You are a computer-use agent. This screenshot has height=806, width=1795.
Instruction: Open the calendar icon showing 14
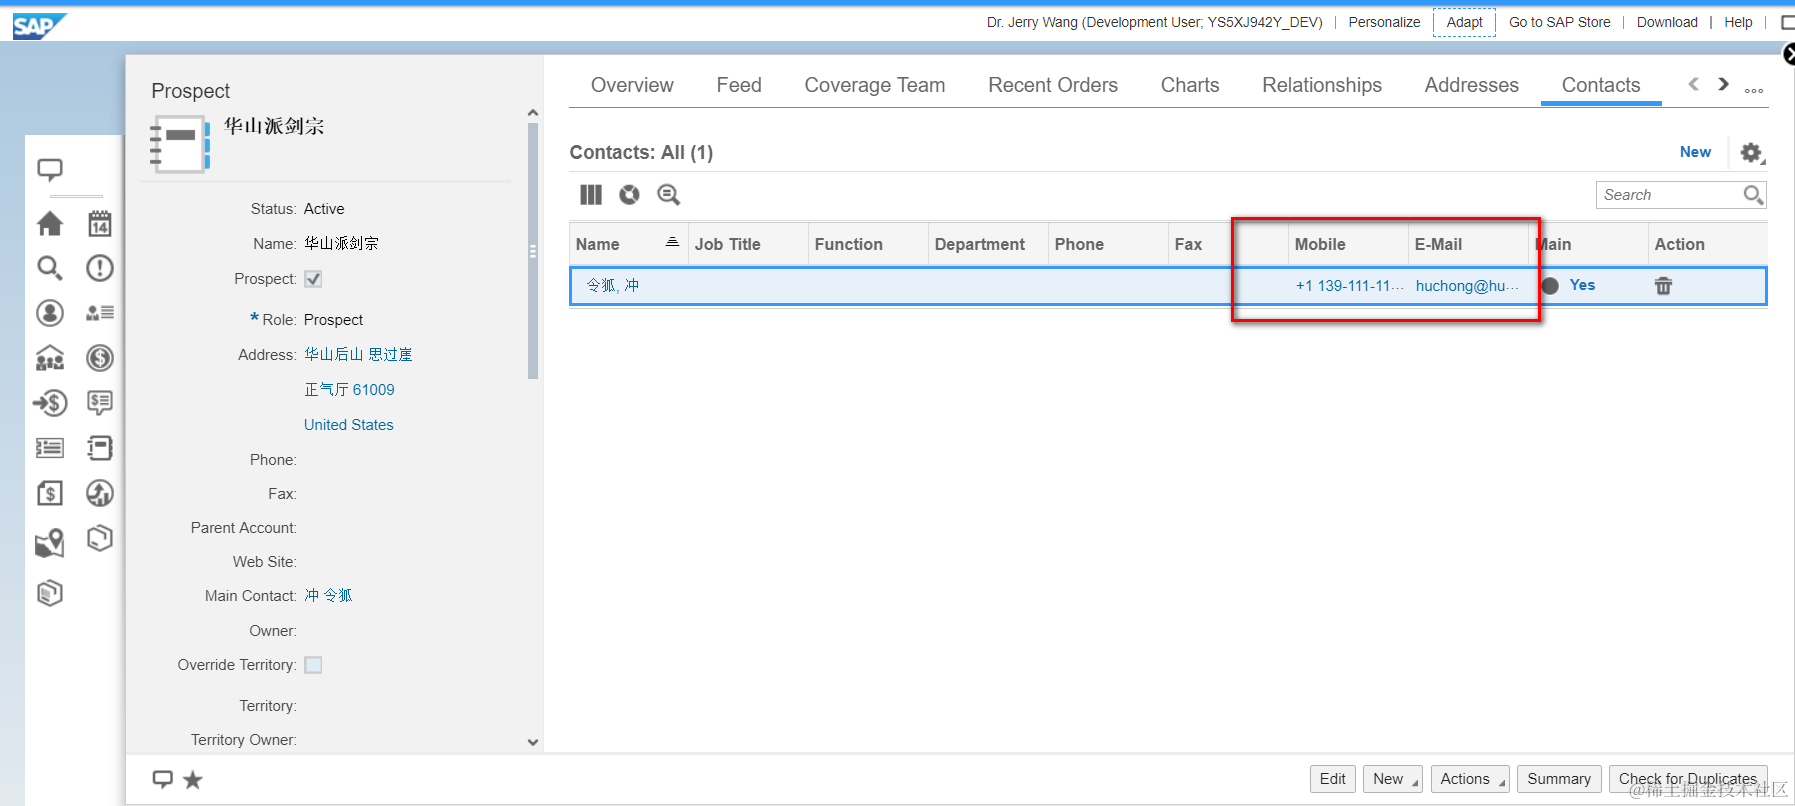click(x=100, y=224)
